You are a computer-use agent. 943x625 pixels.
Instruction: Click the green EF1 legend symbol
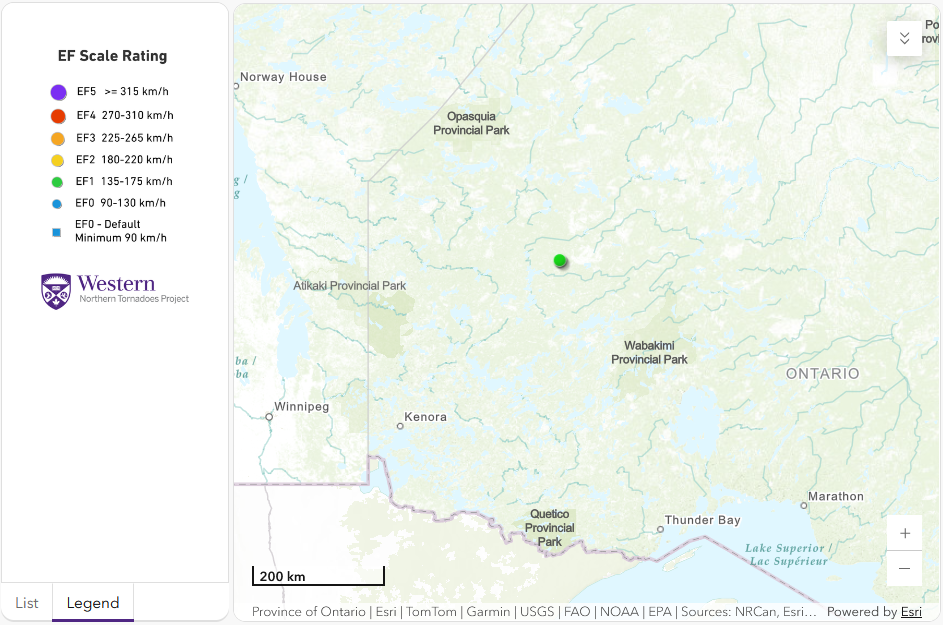click(57, 182)
